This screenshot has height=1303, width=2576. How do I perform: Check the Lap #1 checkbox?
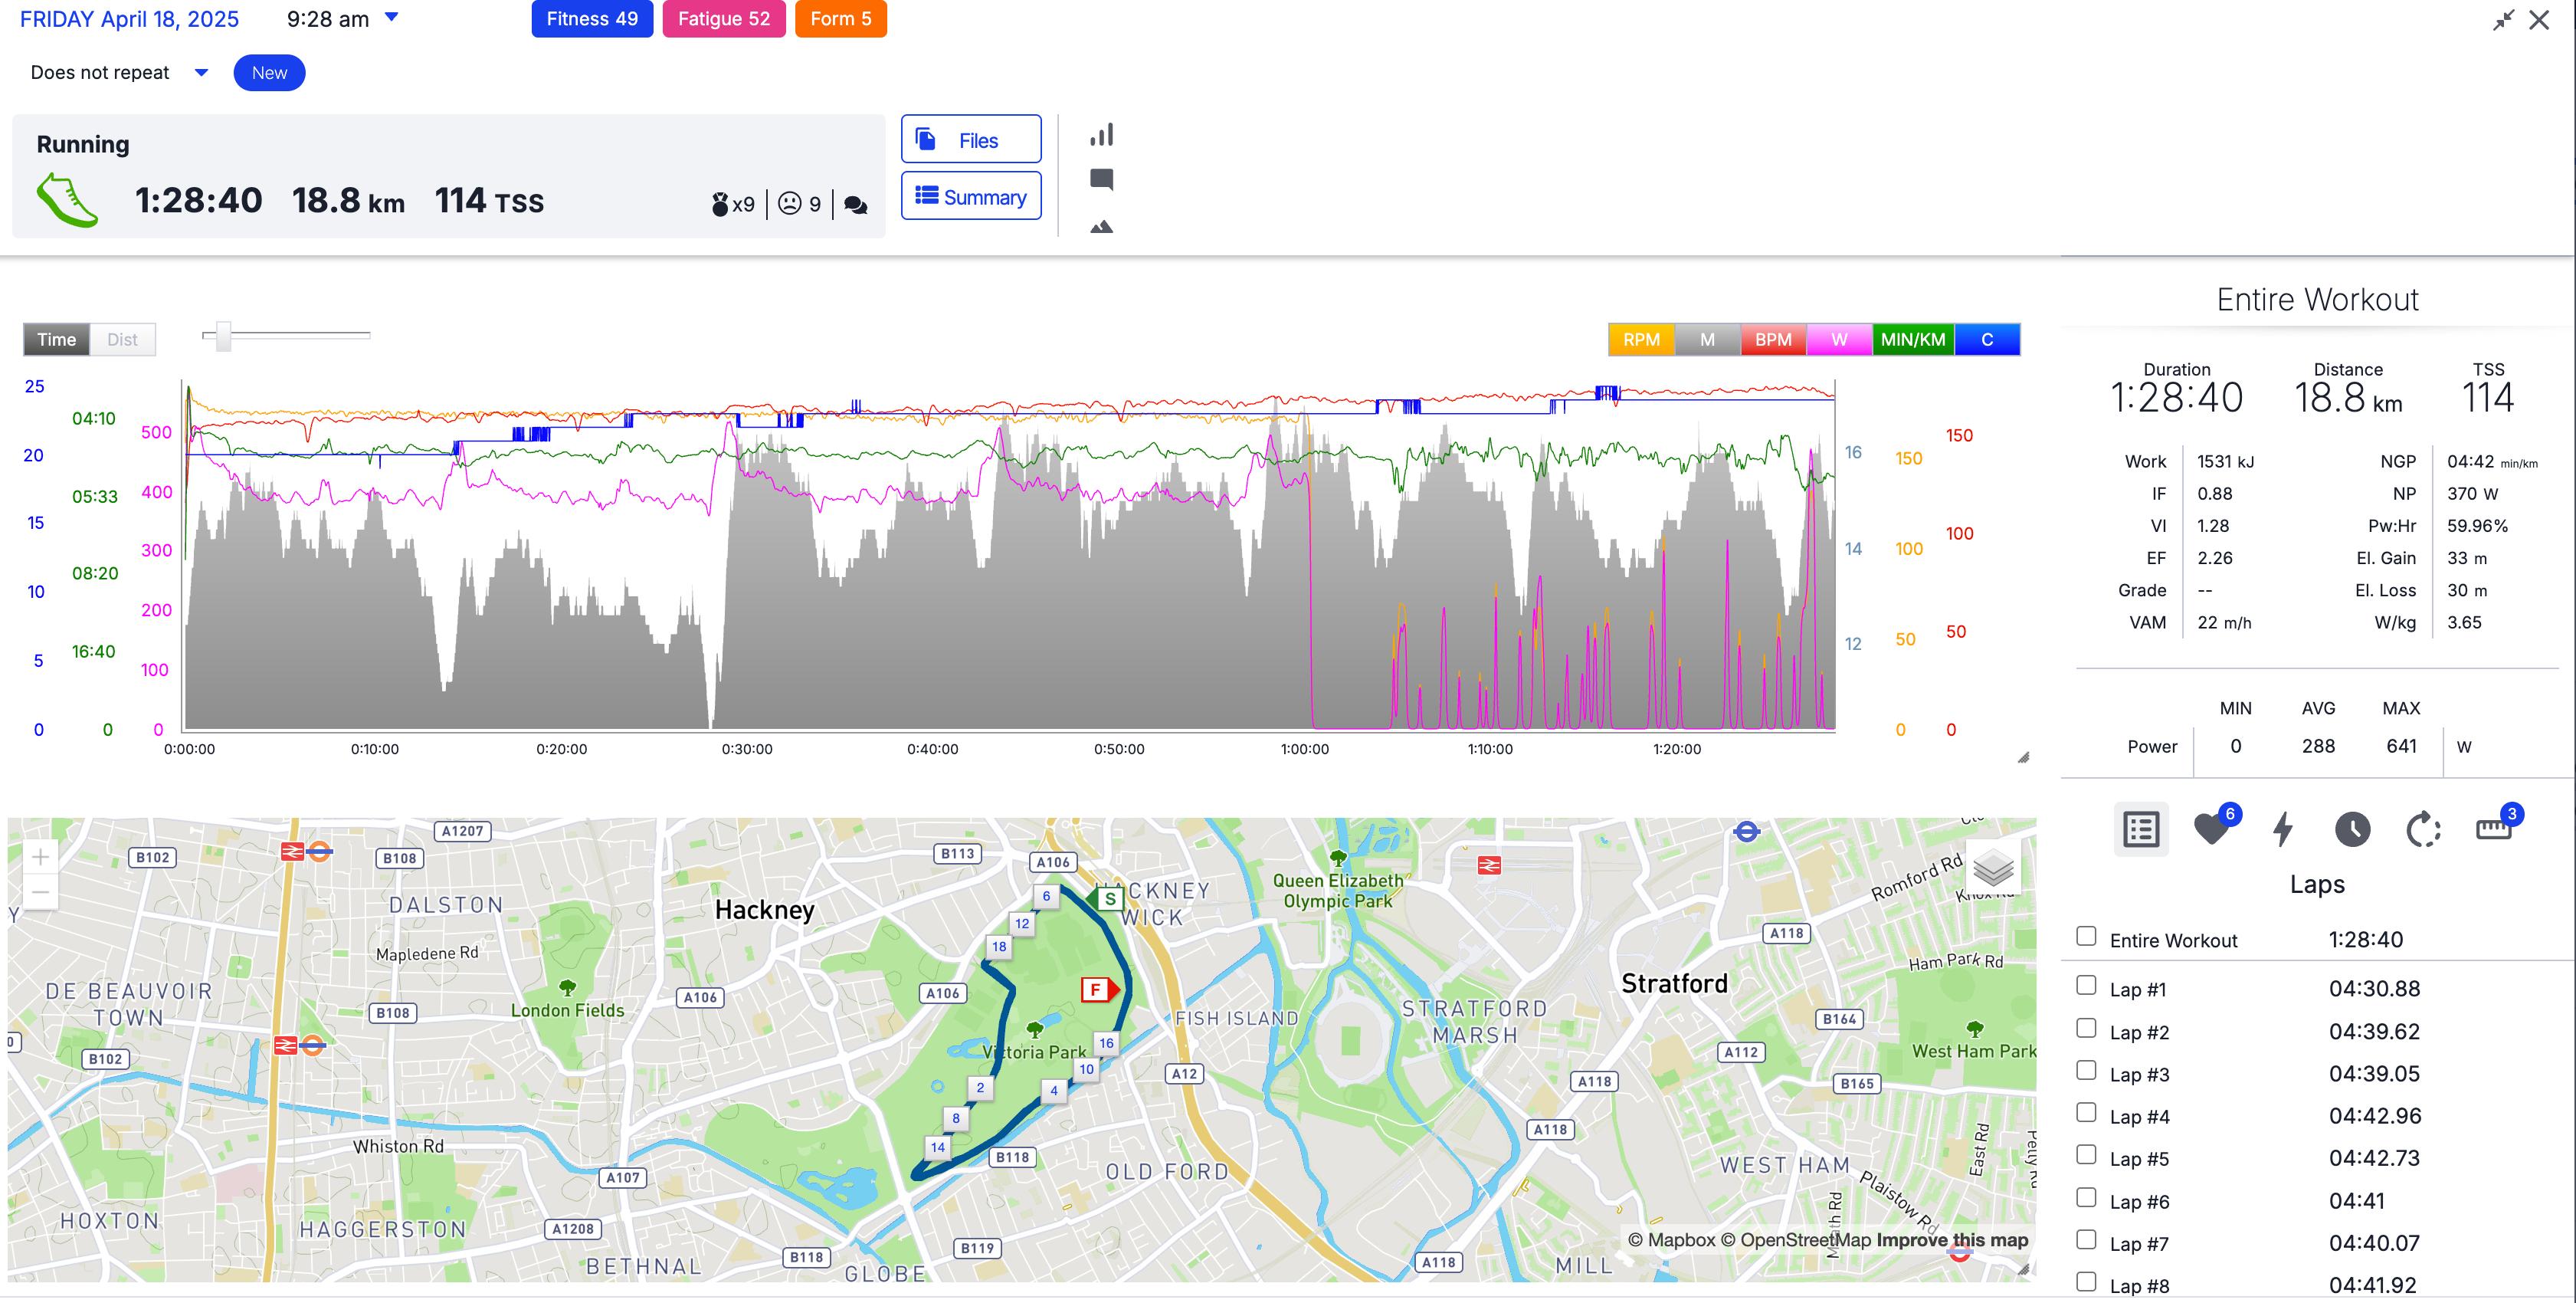click(2086, 986)
